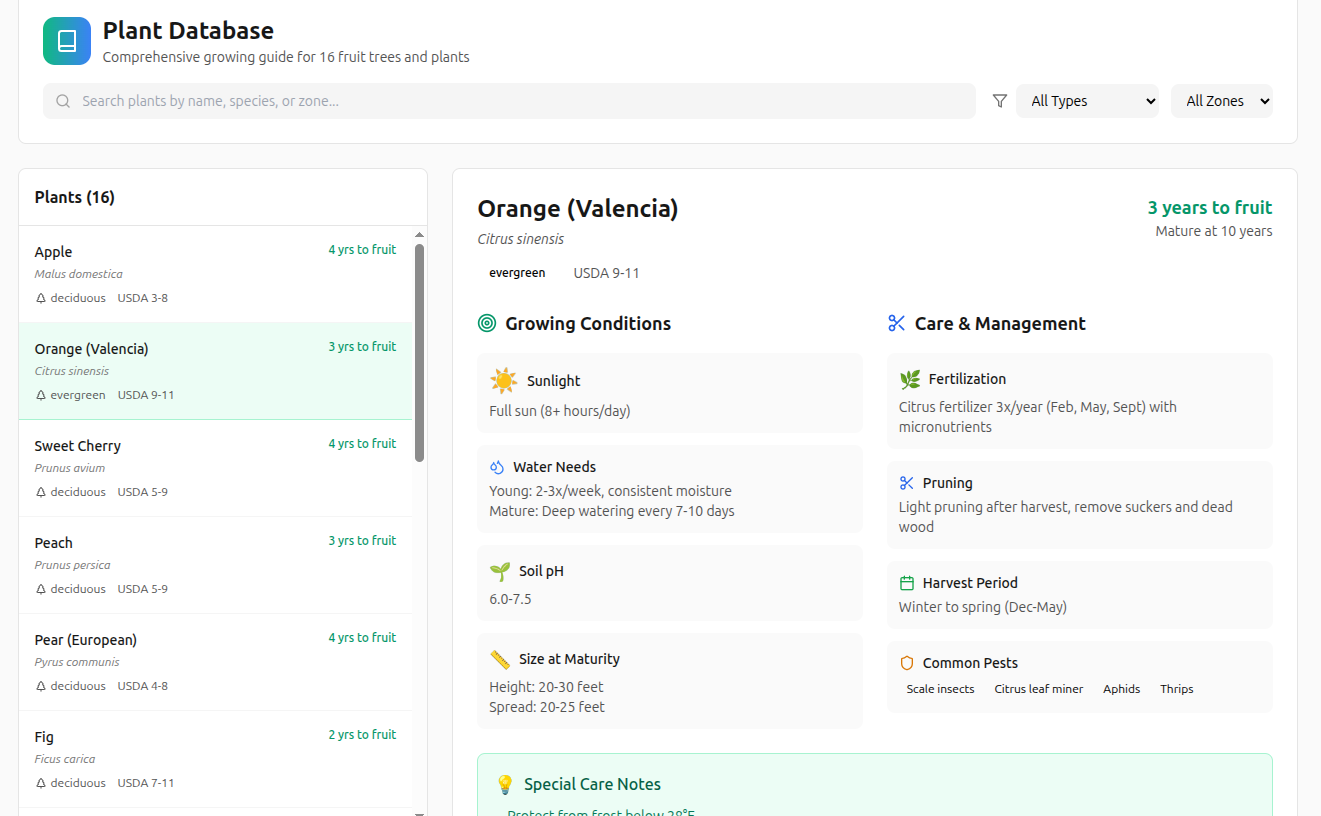Select Apple in the plants list
The image size is (1321, 816).
pos(215,273)
